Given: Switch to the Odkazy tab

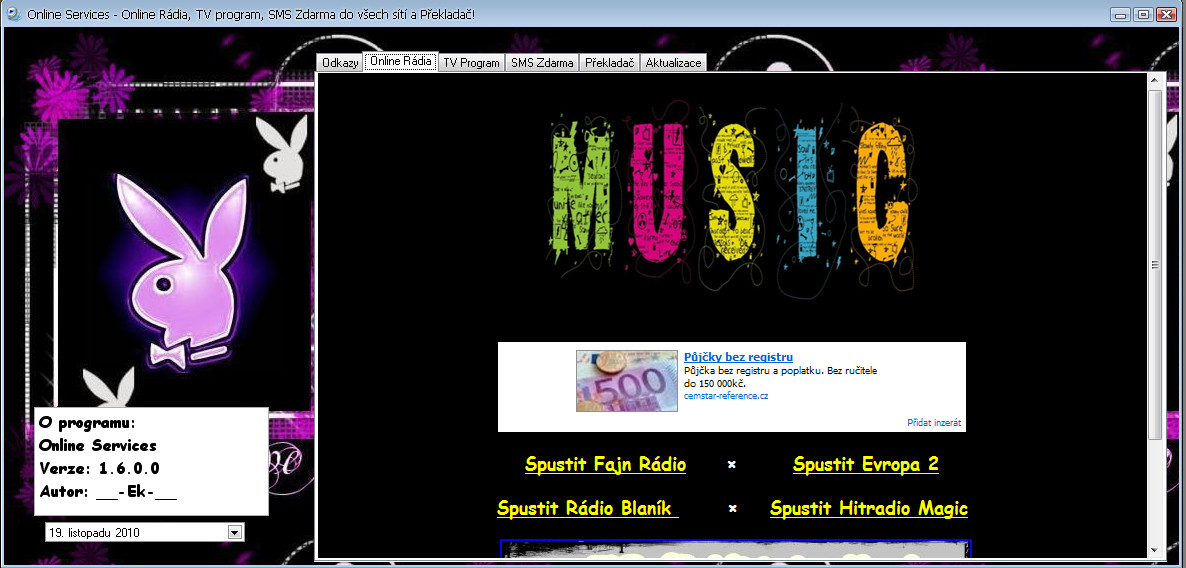Looking at the screenshot, I should (340, 63).
